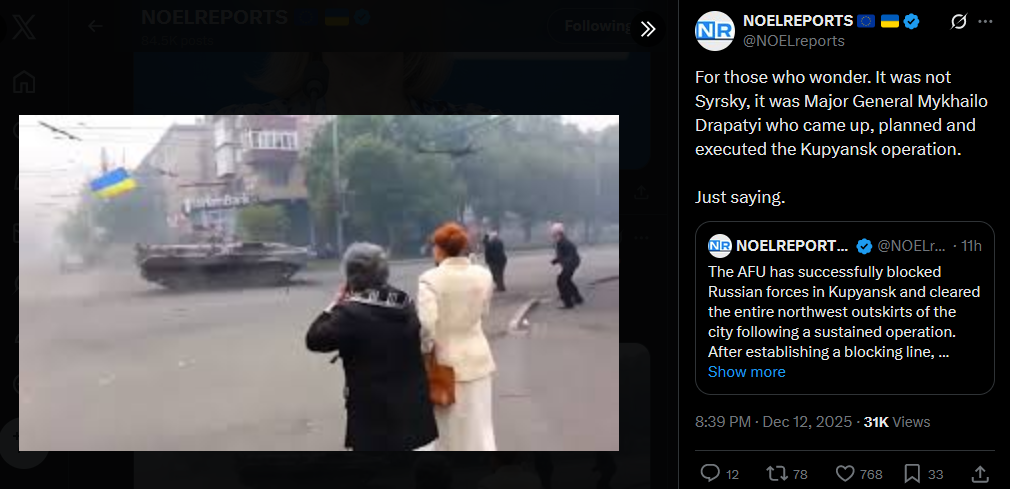
Task: Click the video image of the tank
Action: [x=319, y=283]
